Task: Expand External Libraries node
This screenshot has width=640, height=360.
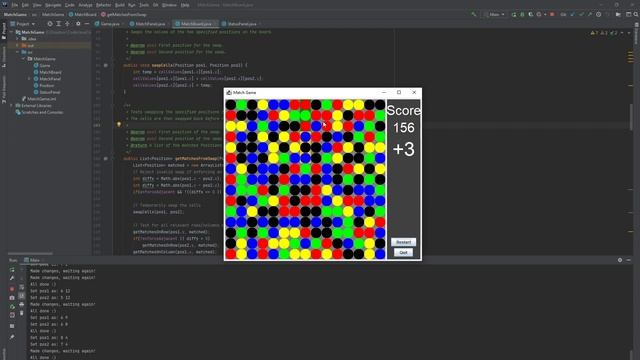Action: pos(11,105)
